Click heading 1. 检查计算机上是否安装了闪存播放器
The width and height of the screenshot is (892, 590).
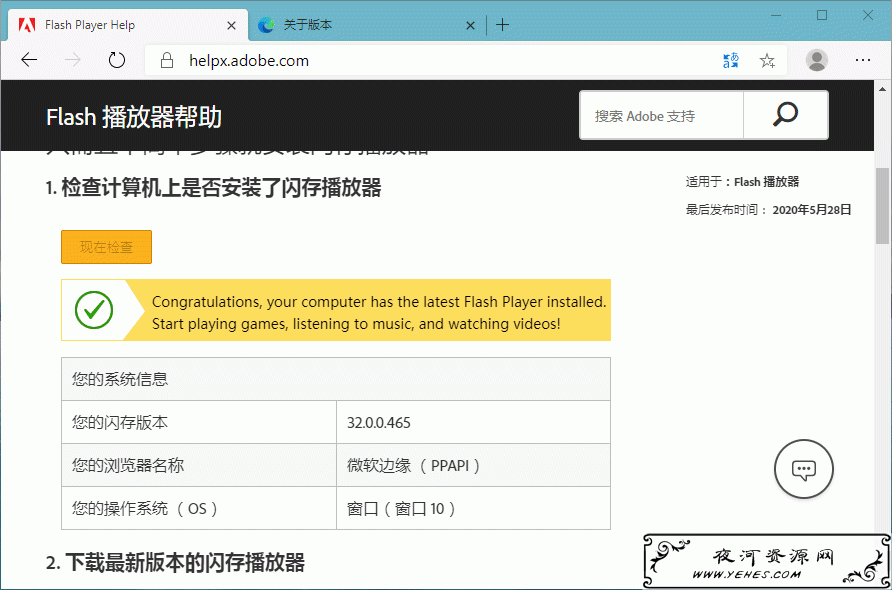point(213,188)
